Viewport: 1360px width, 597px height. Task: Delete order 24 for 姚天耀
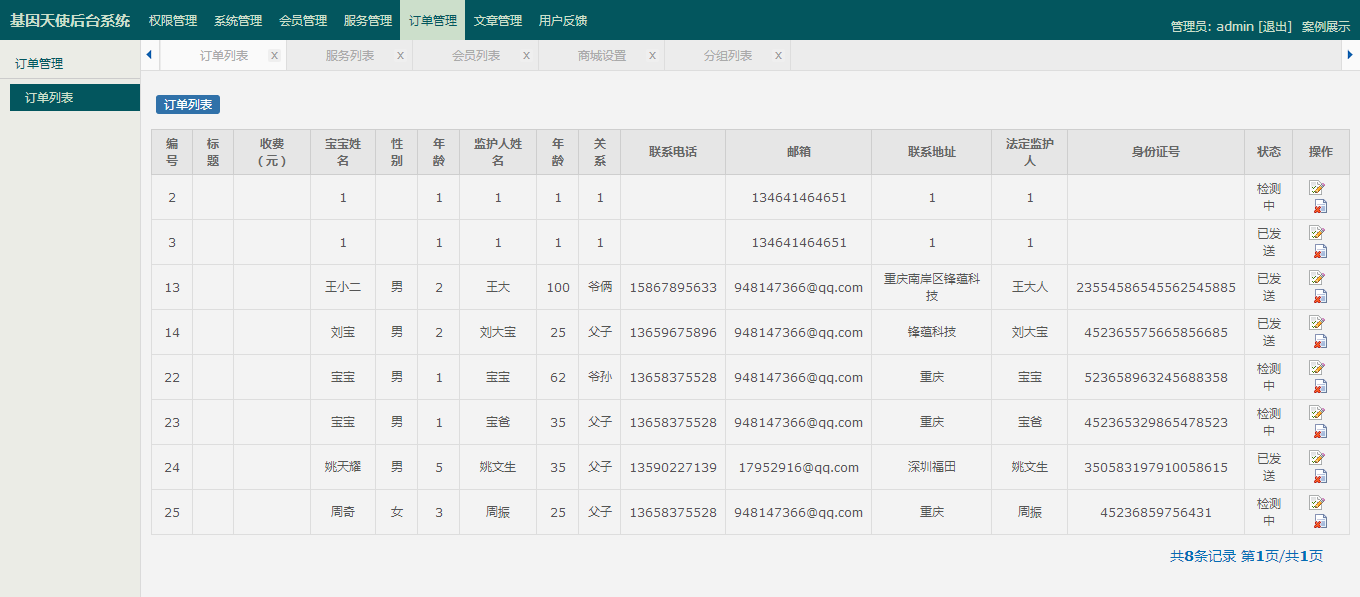coord(1320,477)
